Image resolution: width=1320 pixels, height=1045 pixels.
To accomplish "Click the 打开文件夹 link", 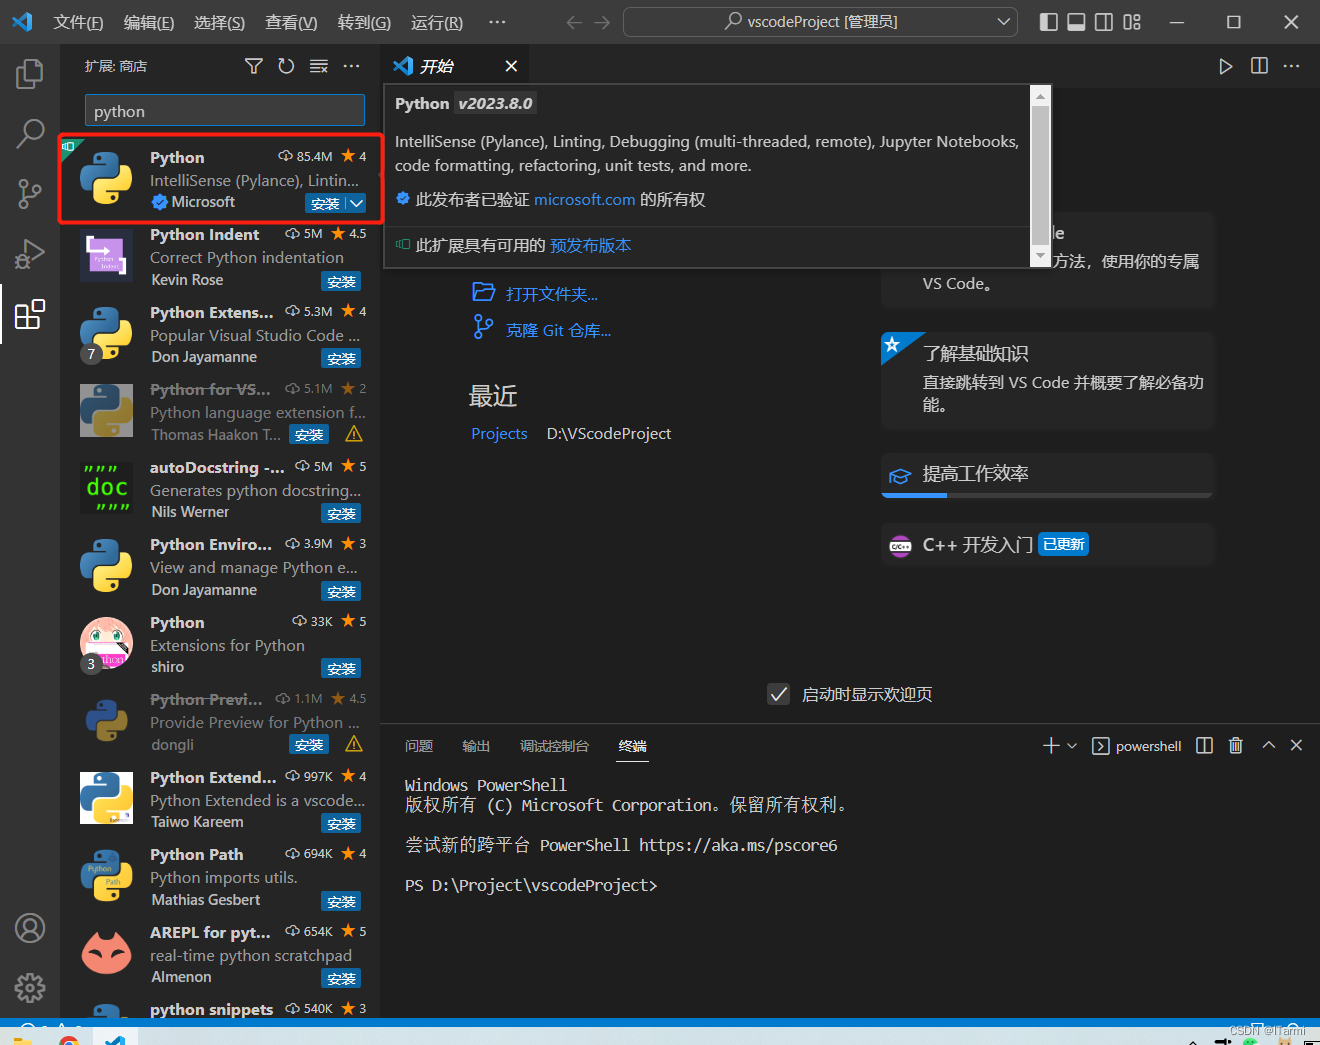I will pyautogui.click(x=551, y=294).
